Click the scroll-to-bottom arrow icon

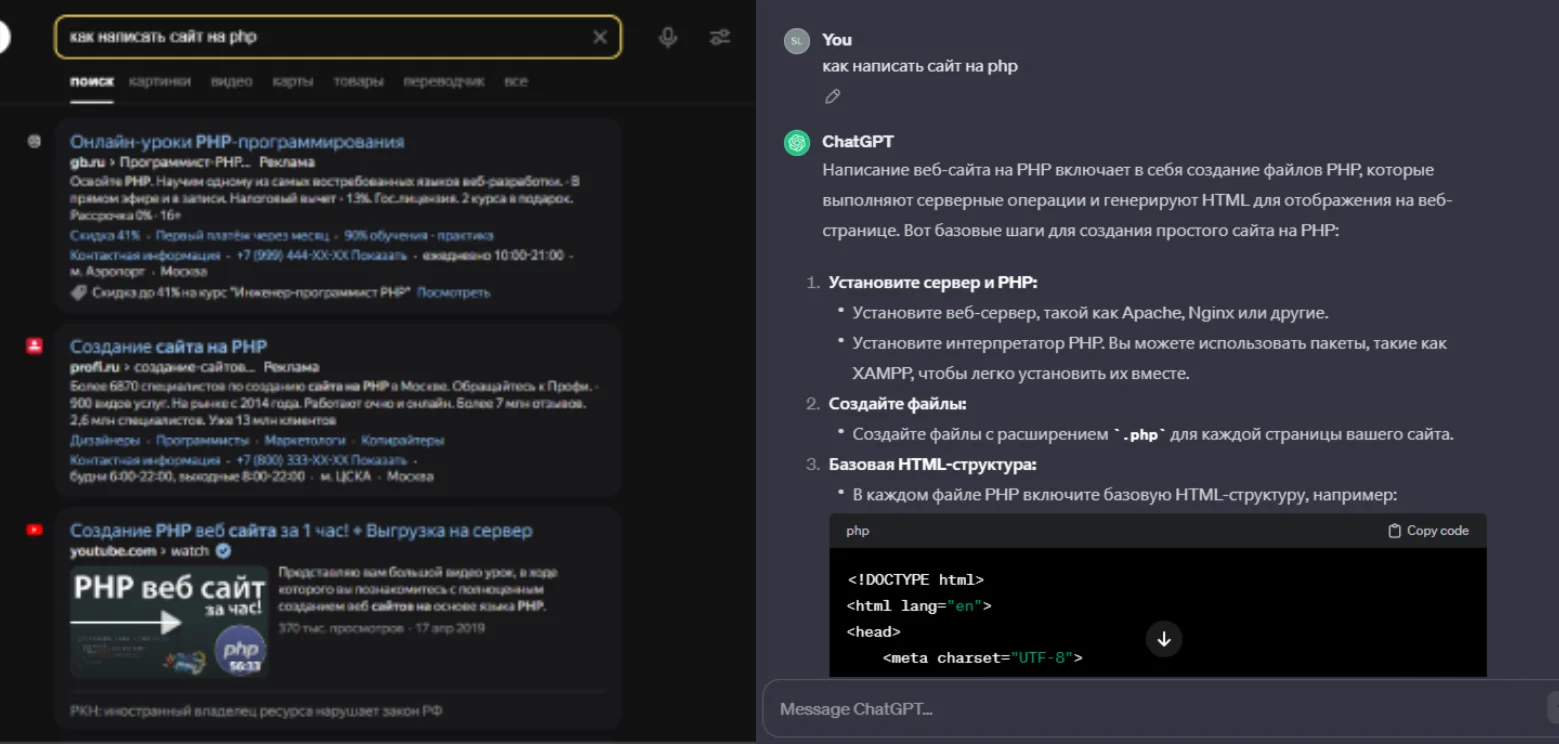tap(1164, 639)
